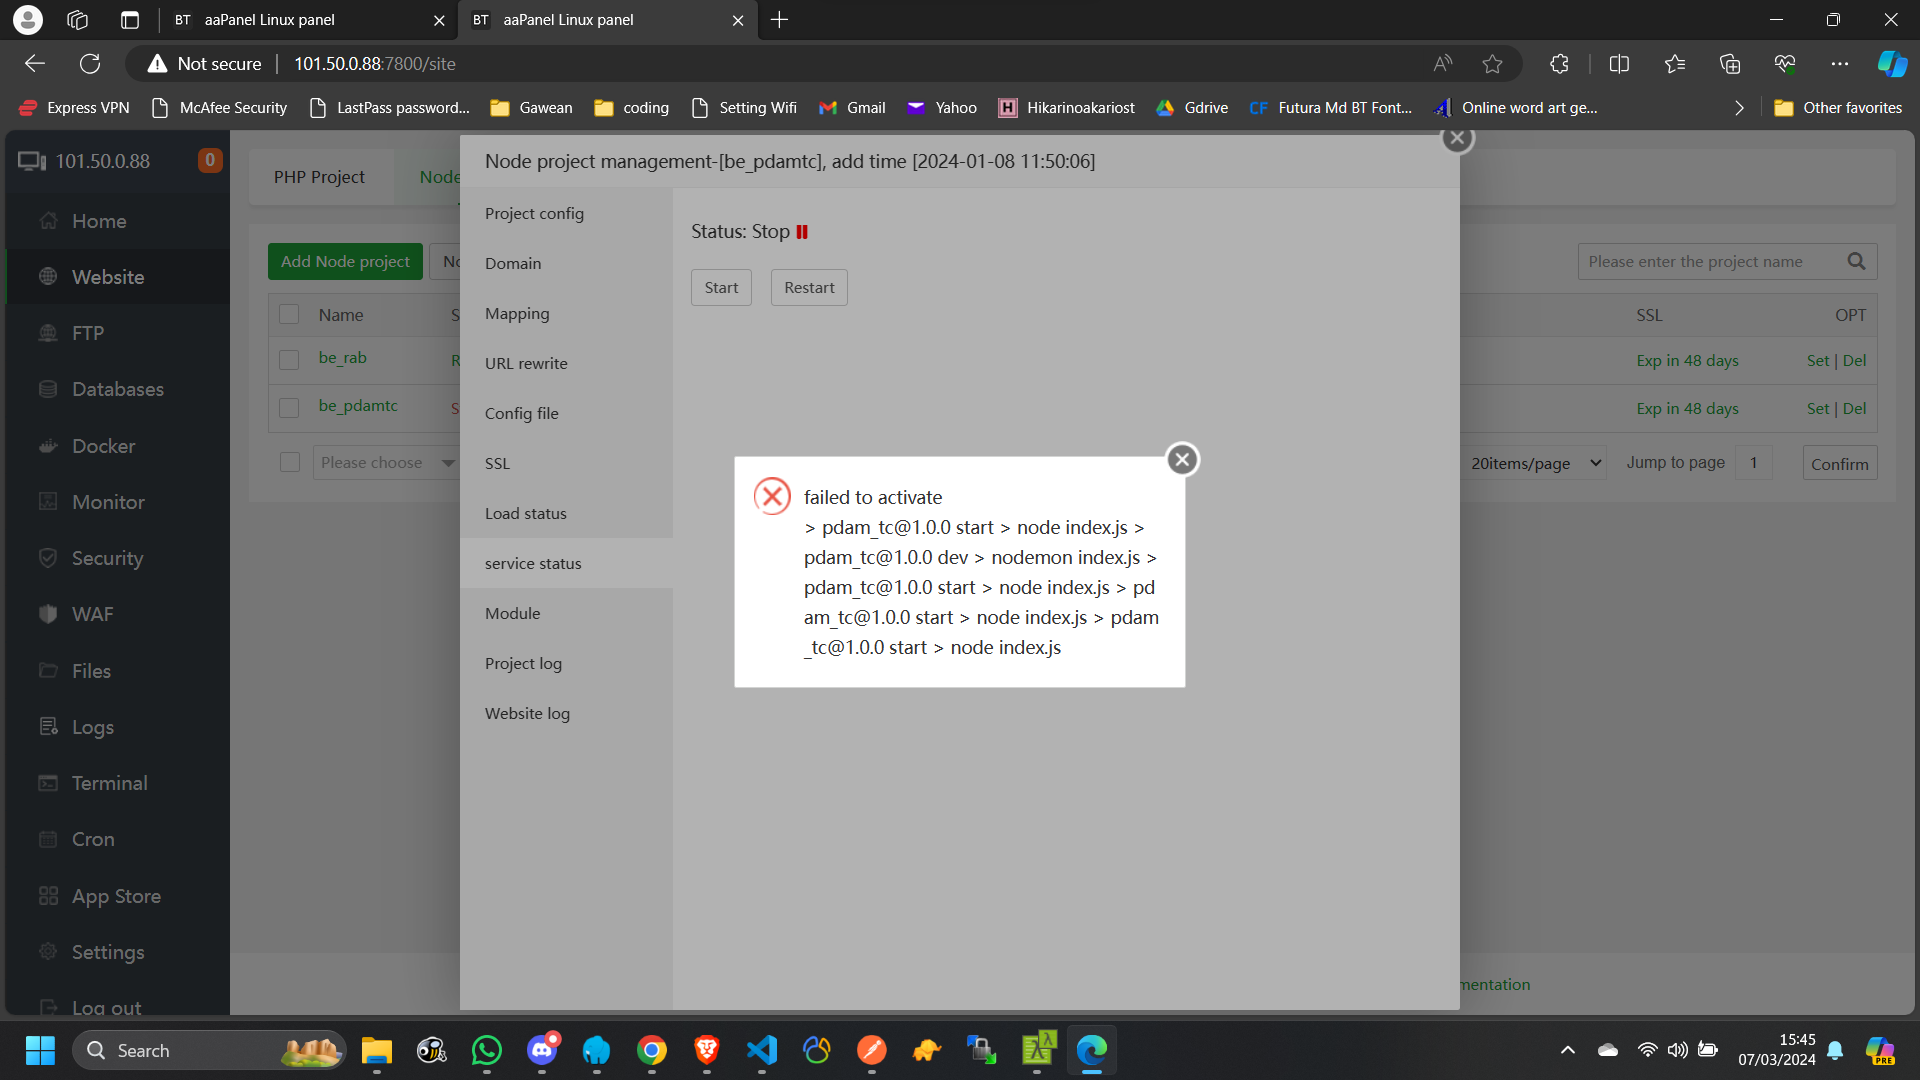Open the Security section in sidebar
Viewport: 1920px width, 1080px height.
(x=107, y=558)
